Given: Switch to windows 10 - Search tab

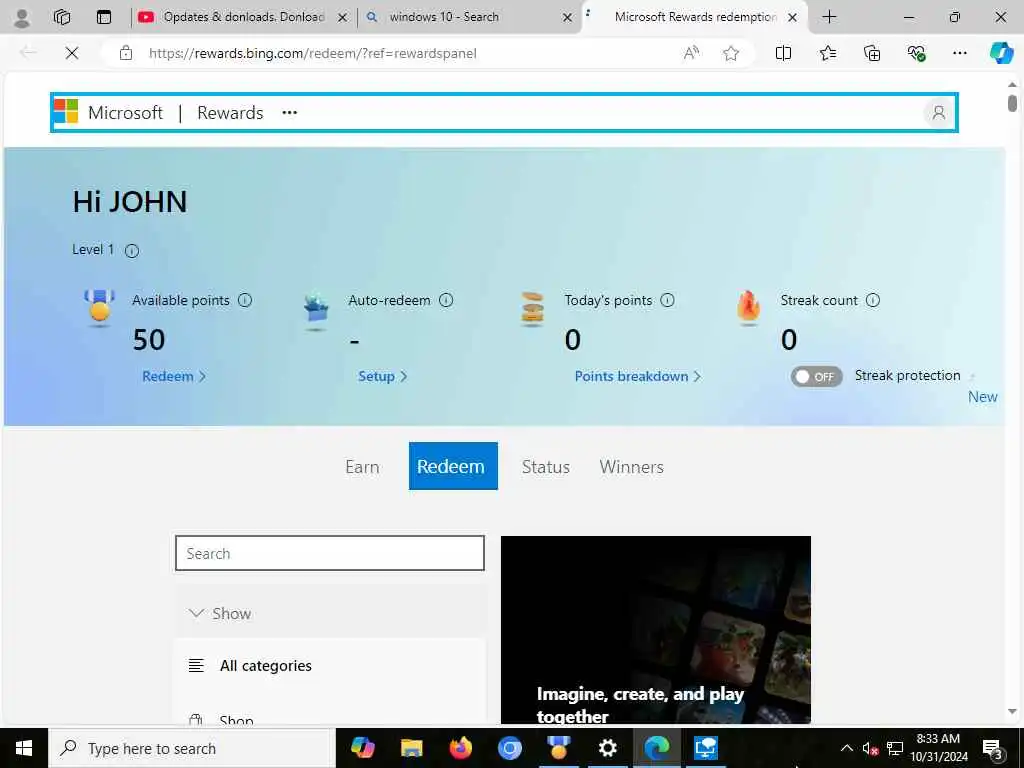Looking at the screenshot, I should click(x=469, y=18).
